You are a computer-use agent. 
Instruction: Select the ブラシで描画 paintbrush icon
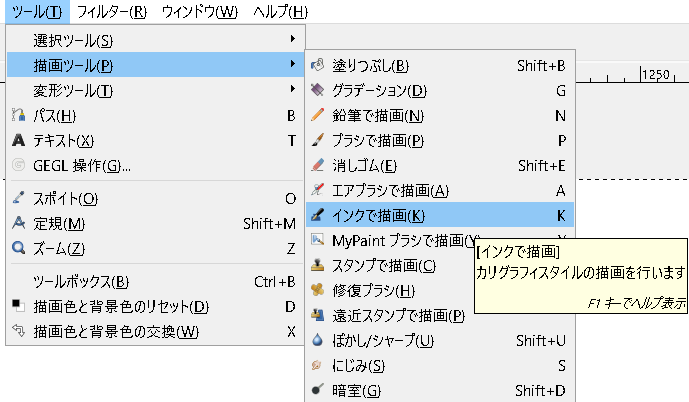317,141
